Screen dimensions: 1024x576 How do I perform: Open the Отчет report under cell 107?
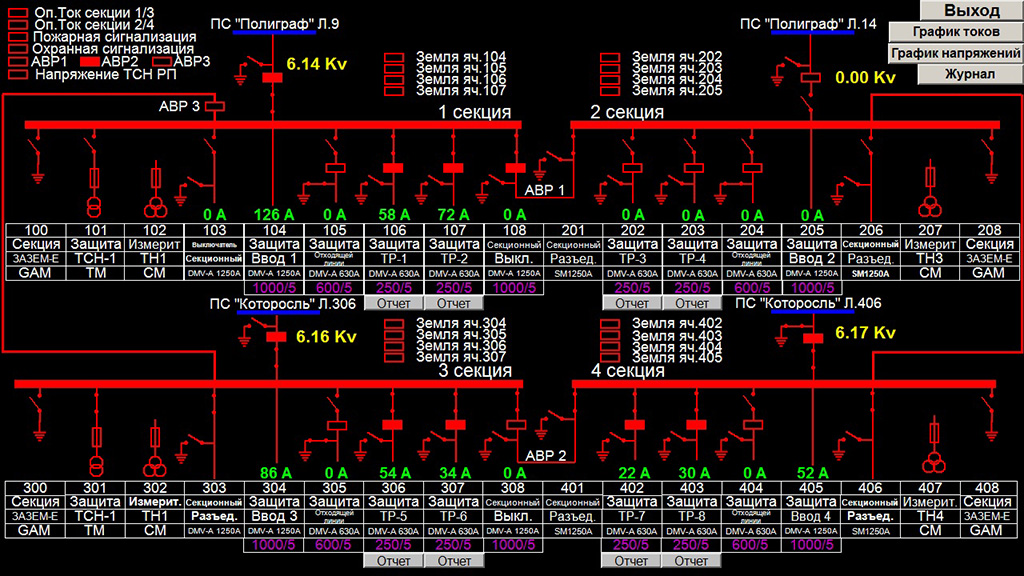click(x=454, y=303)
